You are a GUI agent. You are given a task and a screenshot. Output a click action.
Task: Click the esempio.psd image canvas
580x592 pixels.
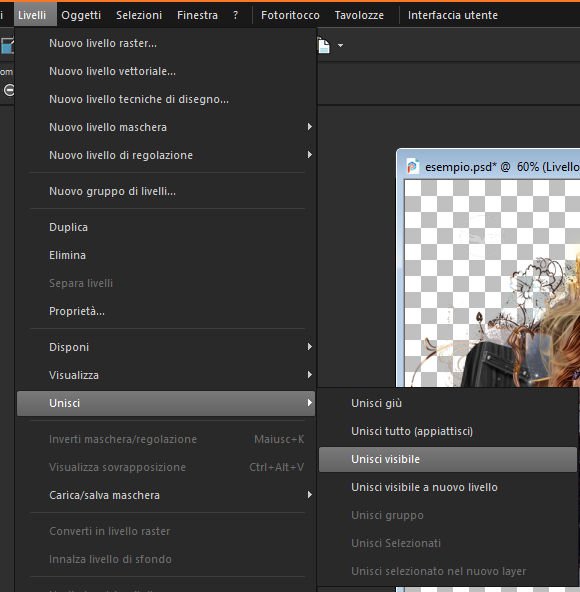coord(492,283)
